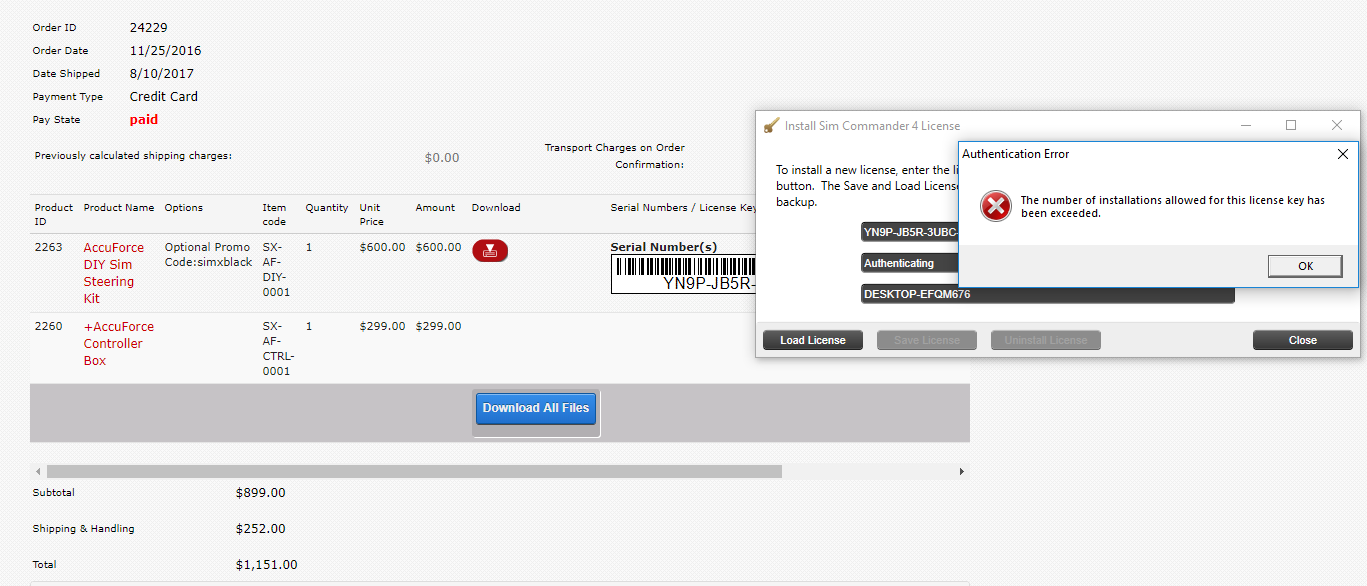Click the red error icon in dialog
The height and width of the screenshot is (586, 1367).
pyautogui.click(x=995, y=206)
